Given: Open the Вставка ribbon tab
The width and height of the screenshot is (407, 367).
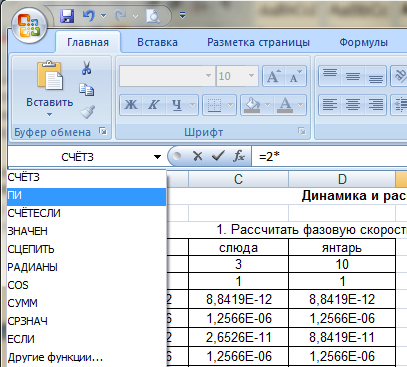Looking at the screenshot, I should coord(157,42).
